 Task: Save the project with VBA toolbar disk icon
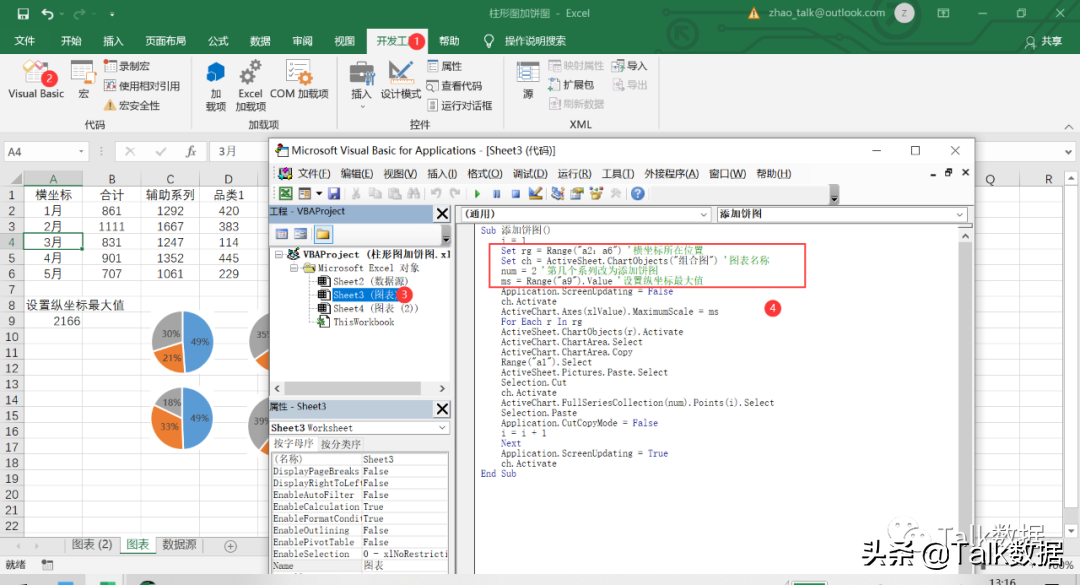pyautogui.click(x=334, y=194)
